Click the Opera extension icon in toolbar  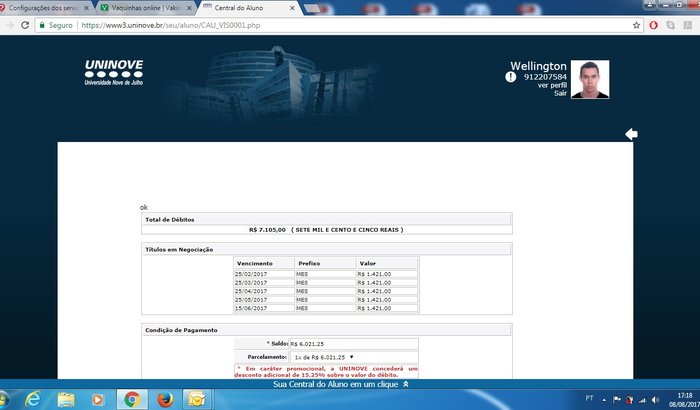click(654, 25)
